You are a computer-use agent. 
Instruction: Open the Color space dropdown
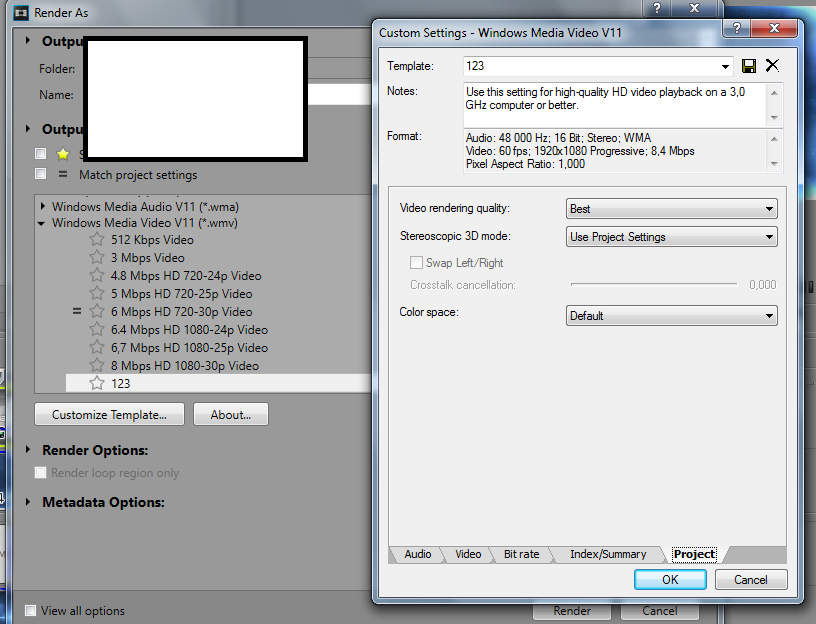pos(671,316)
